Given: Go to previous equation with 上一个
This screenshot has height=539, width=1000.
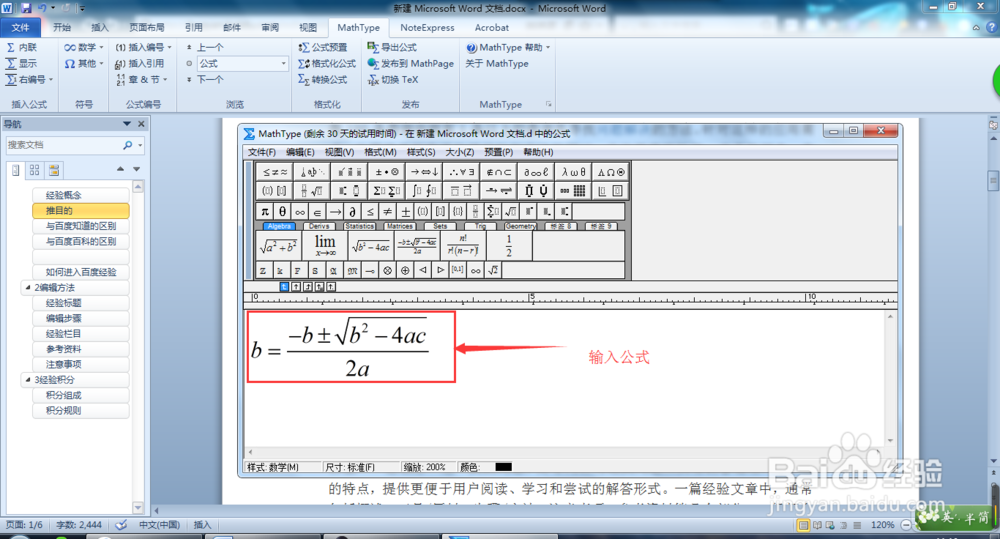Looking at the screenshot, I should pyautogui.click(x=204, y=47).
